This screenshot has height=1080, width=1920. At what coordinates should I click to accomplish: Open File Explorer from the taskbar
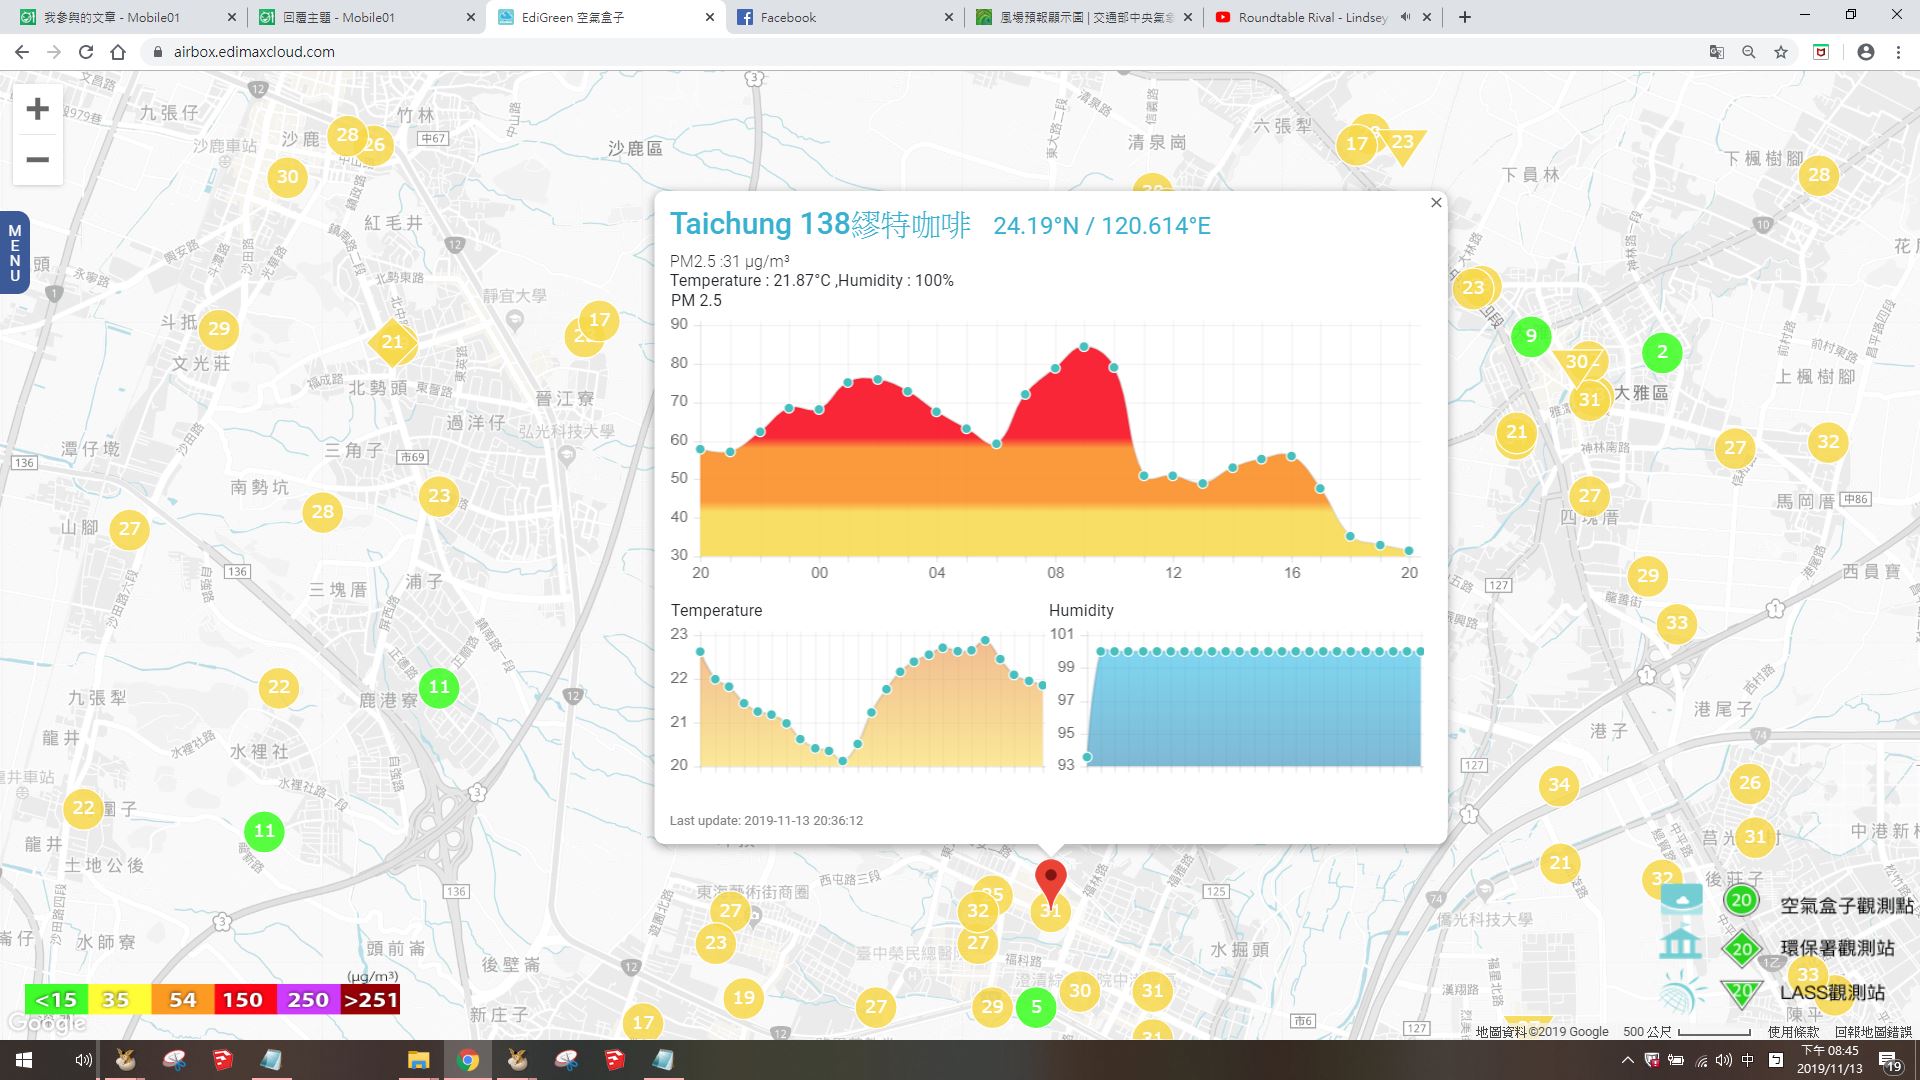(x=418, y=1060)
